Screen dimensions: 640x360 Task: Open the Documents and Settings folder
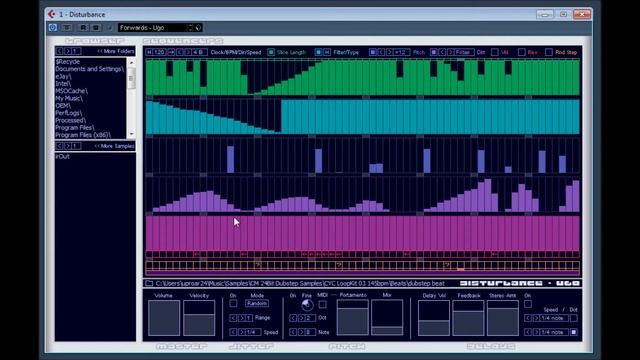pyautogui.click(x=89, y=69)
